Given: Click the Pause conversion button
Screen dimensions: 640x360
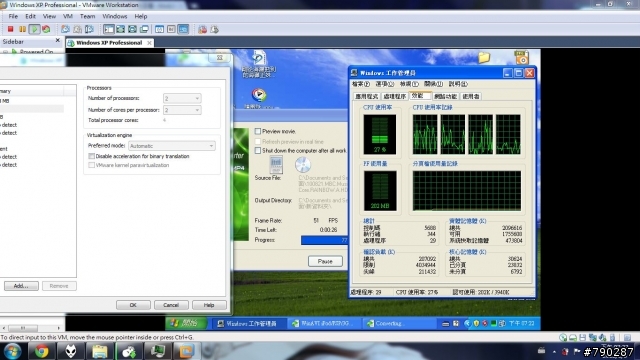Looking at the screenshot, I should pos(325,261).
